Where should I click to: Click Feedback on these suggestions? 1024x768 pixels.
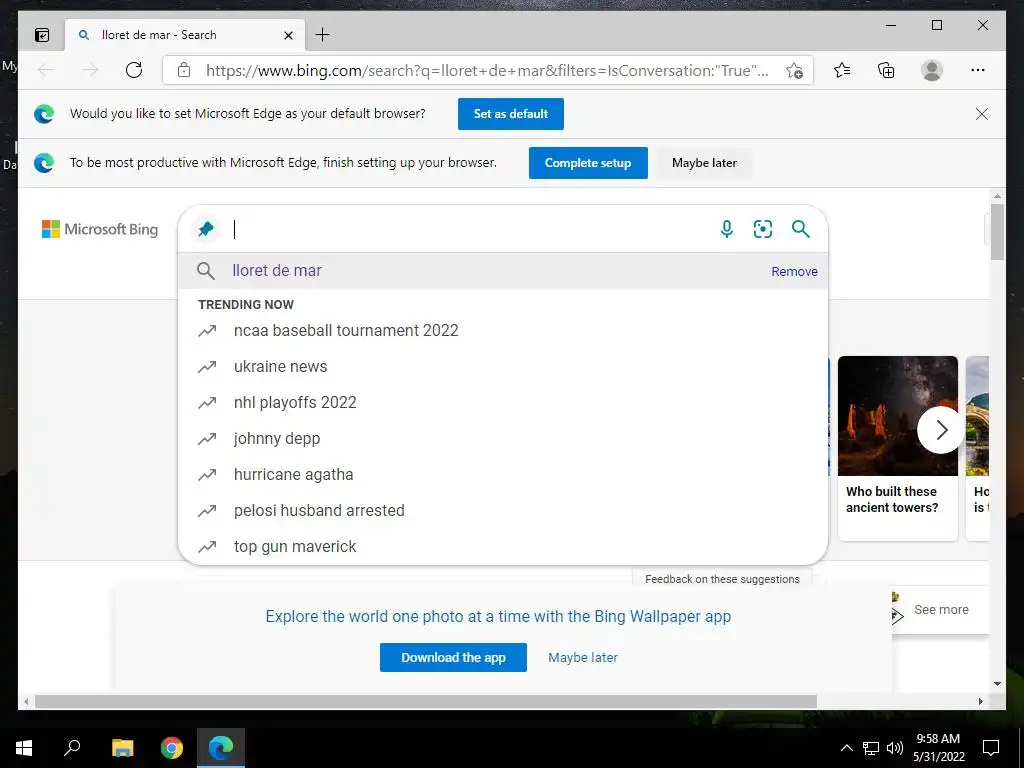point(722,579)
